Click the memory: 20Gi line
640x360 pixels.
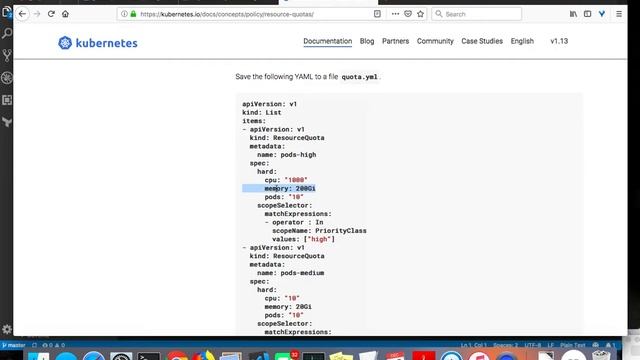[288, 307]
